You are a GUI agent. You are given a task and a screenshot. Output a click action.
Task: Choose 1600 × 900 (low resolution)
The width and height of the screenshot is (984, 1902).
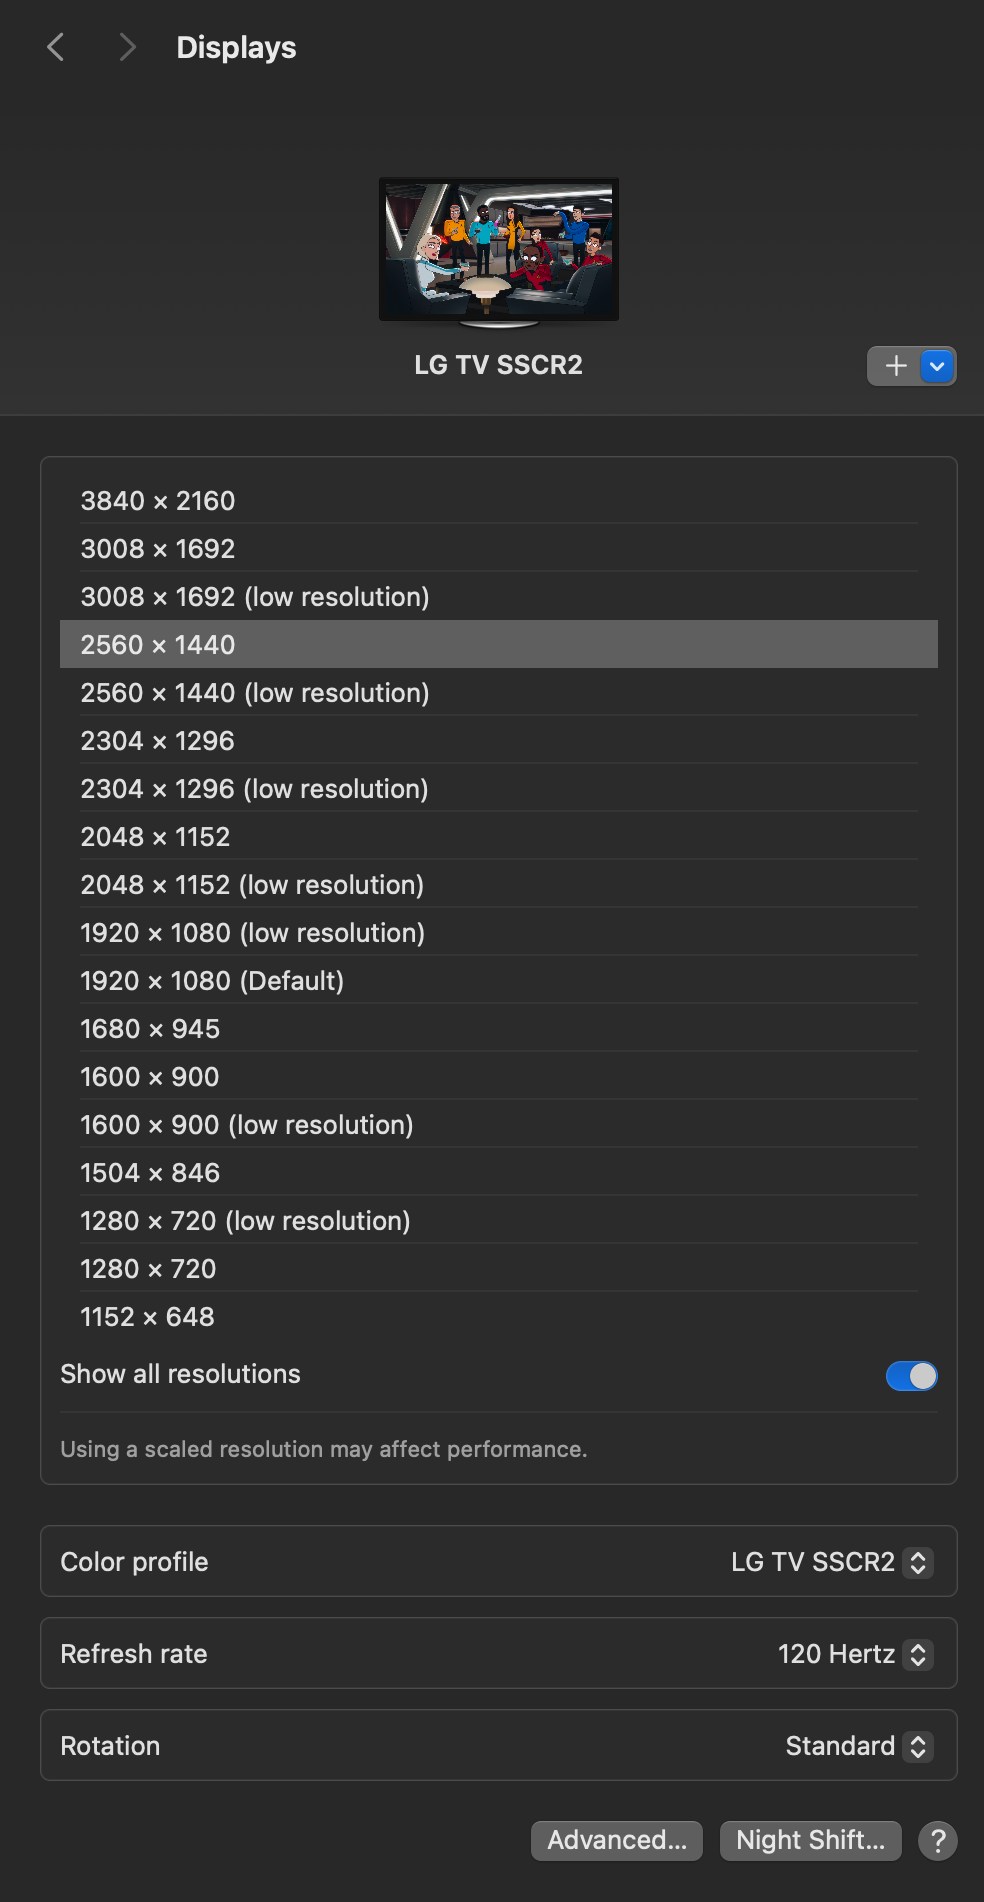(x=247, y=1125)
